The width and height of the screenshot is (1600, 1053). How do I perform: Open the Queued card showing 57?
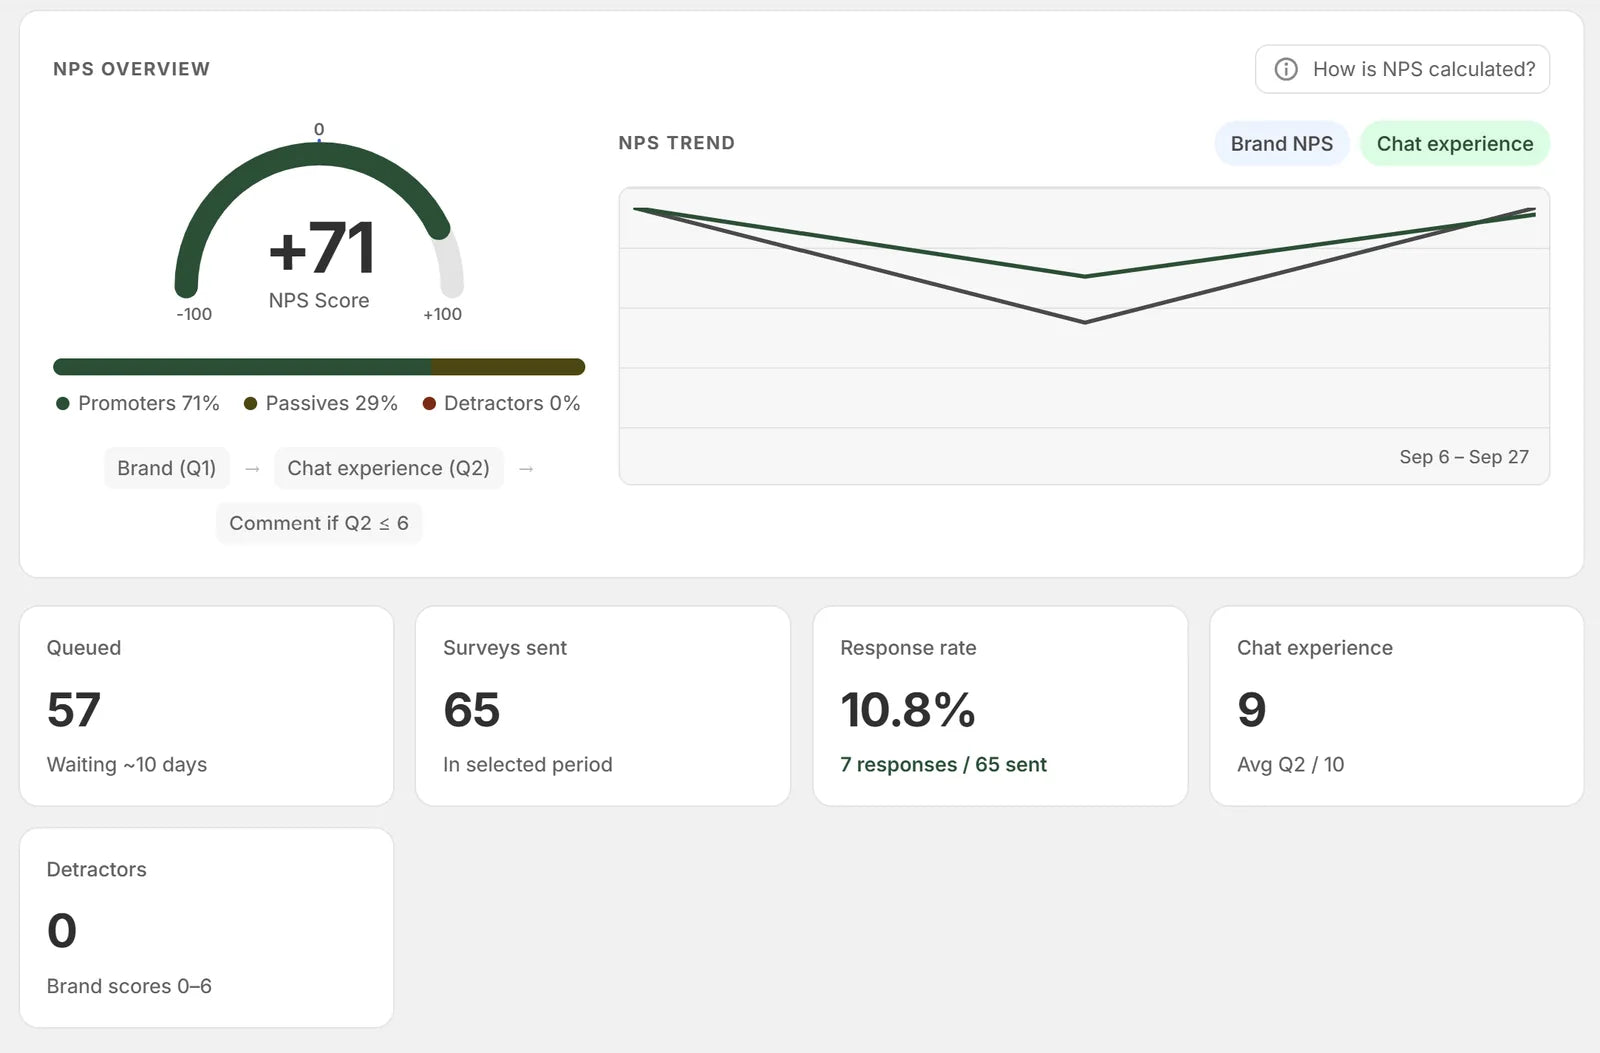[207, 706]
